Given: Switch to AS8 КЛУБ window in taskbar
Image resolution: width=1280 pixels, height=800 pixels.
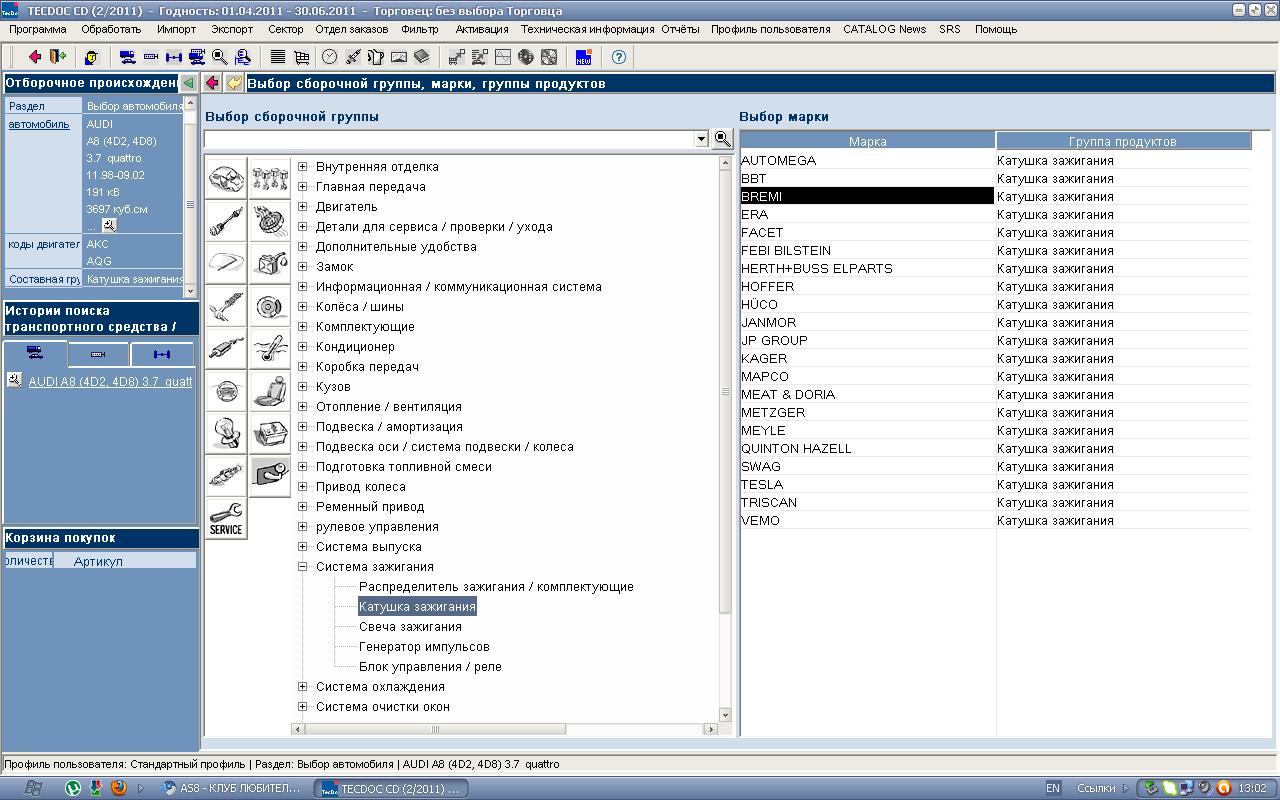Looking at the screenshot, I should point(232,788).
